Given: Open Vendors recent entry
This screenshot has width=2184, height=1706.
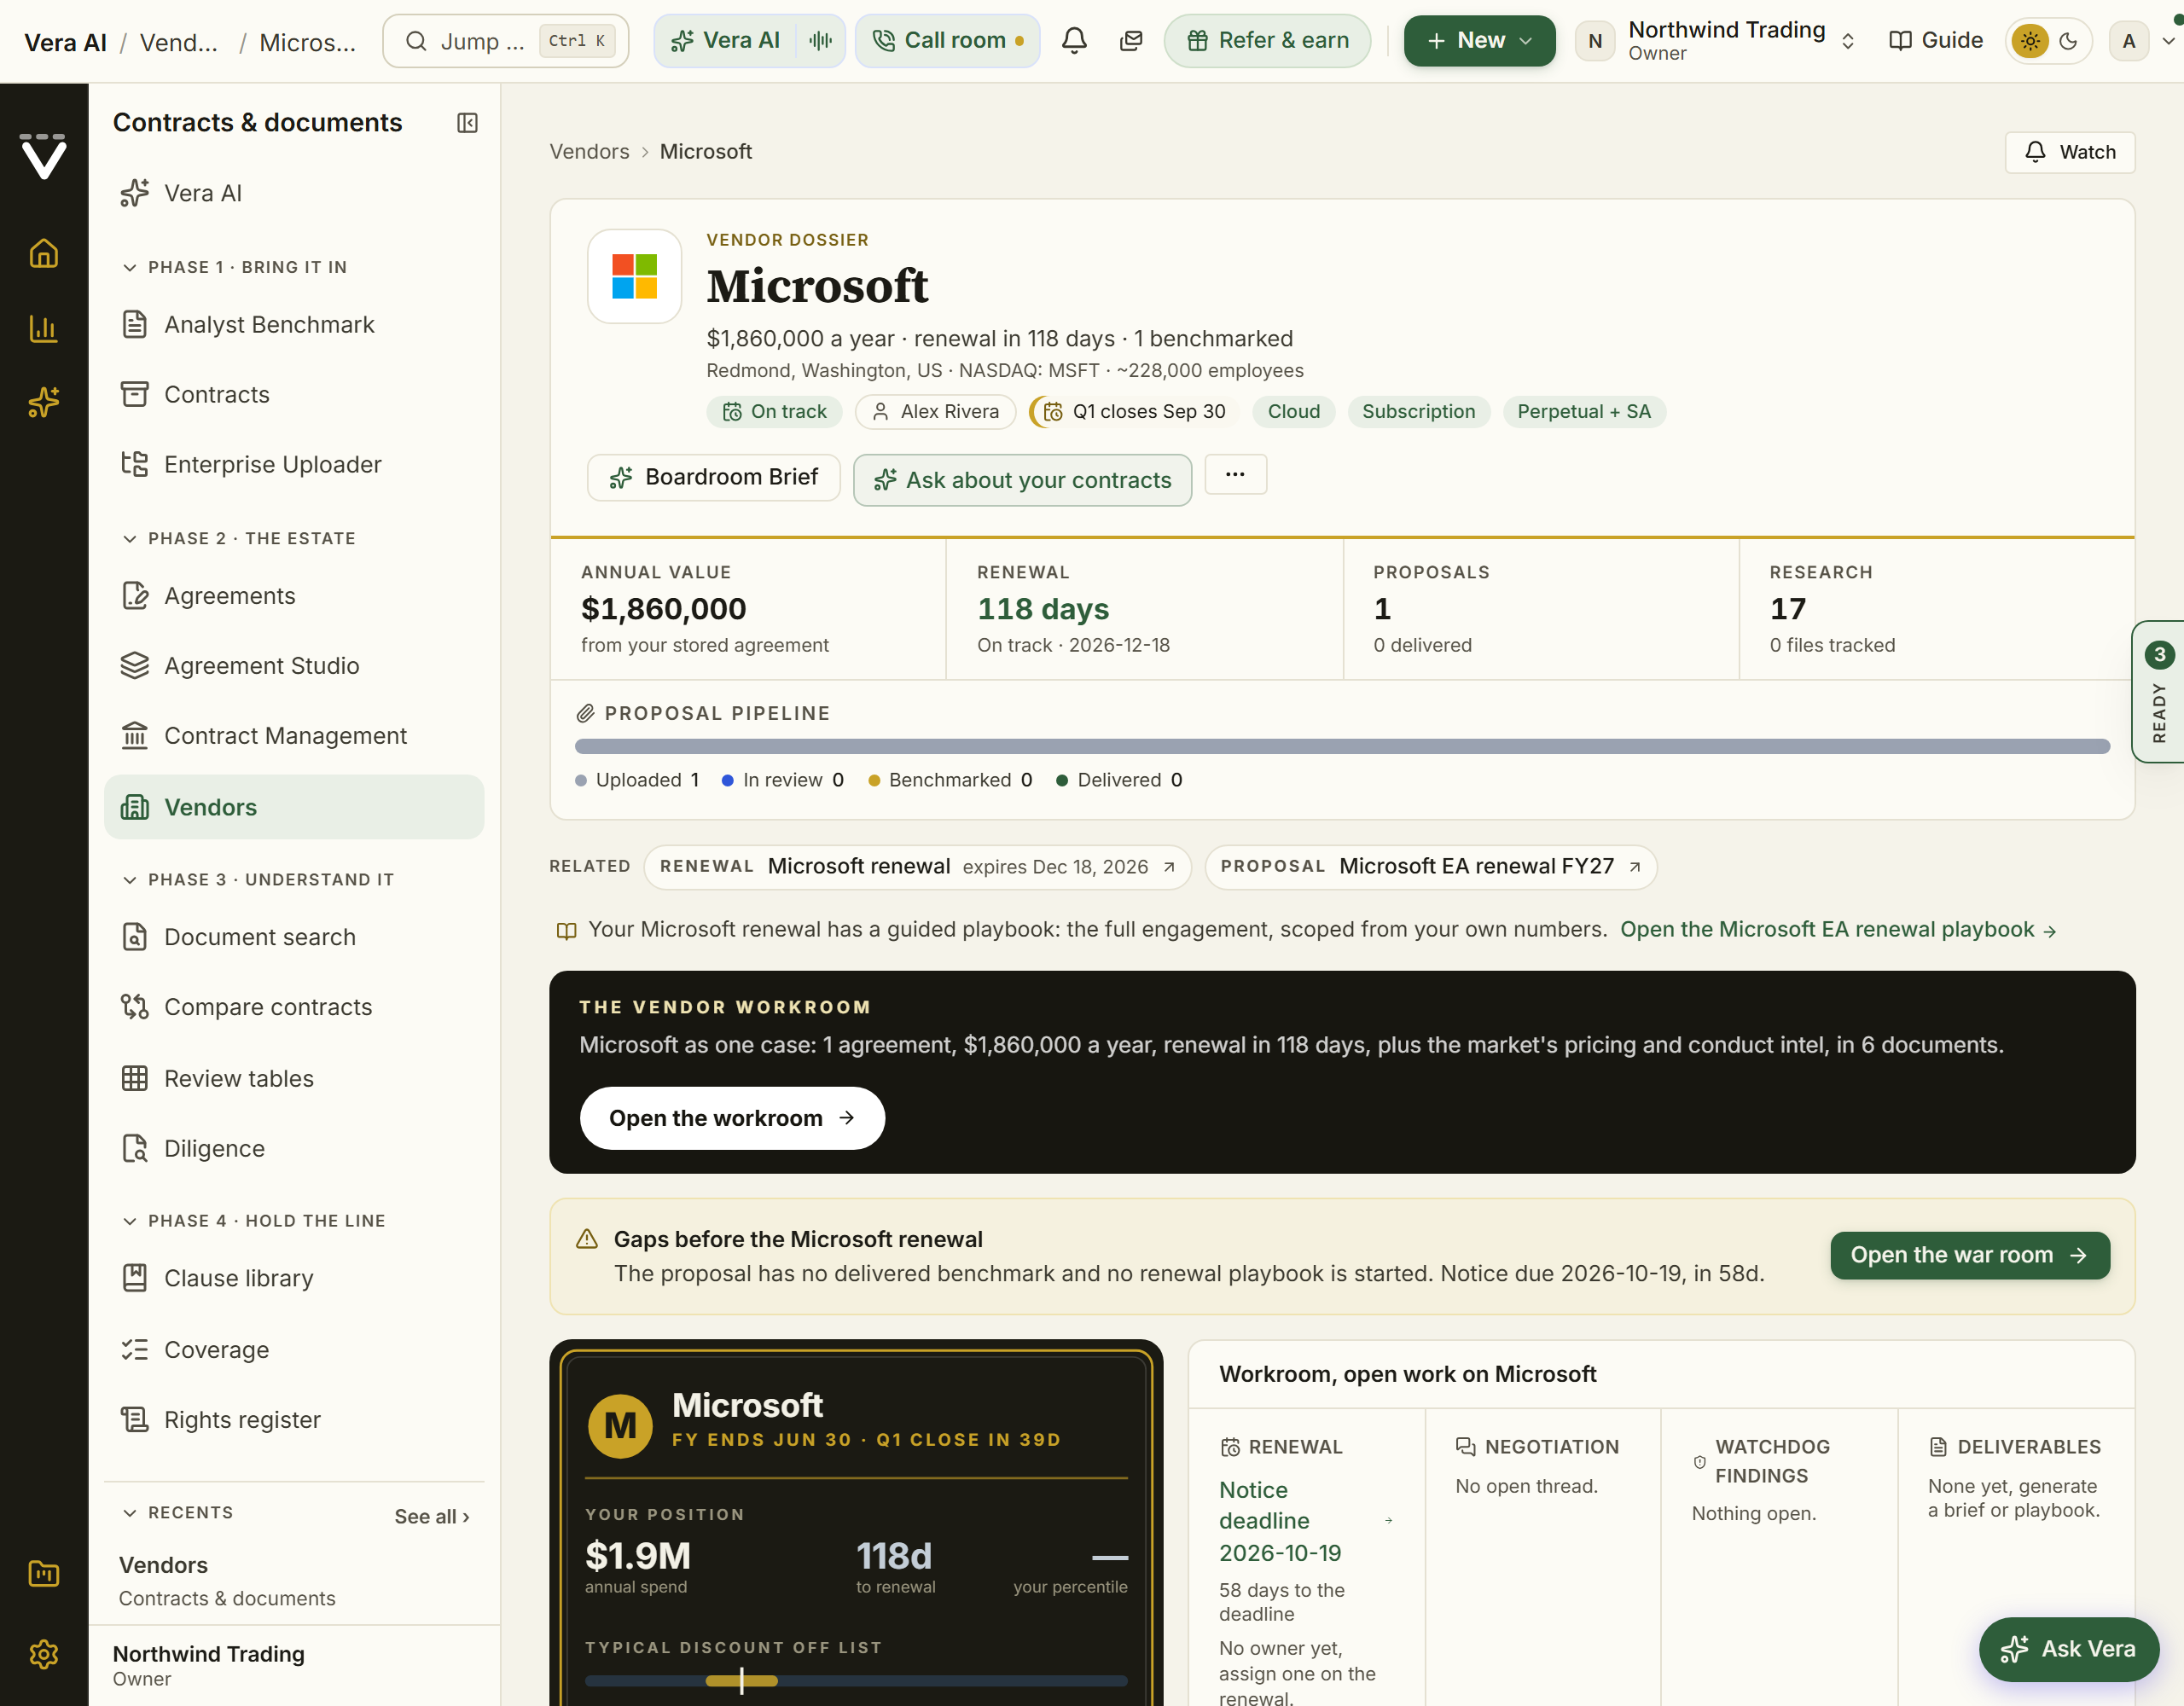Looking at the screenshot, I should (294, 1580).
